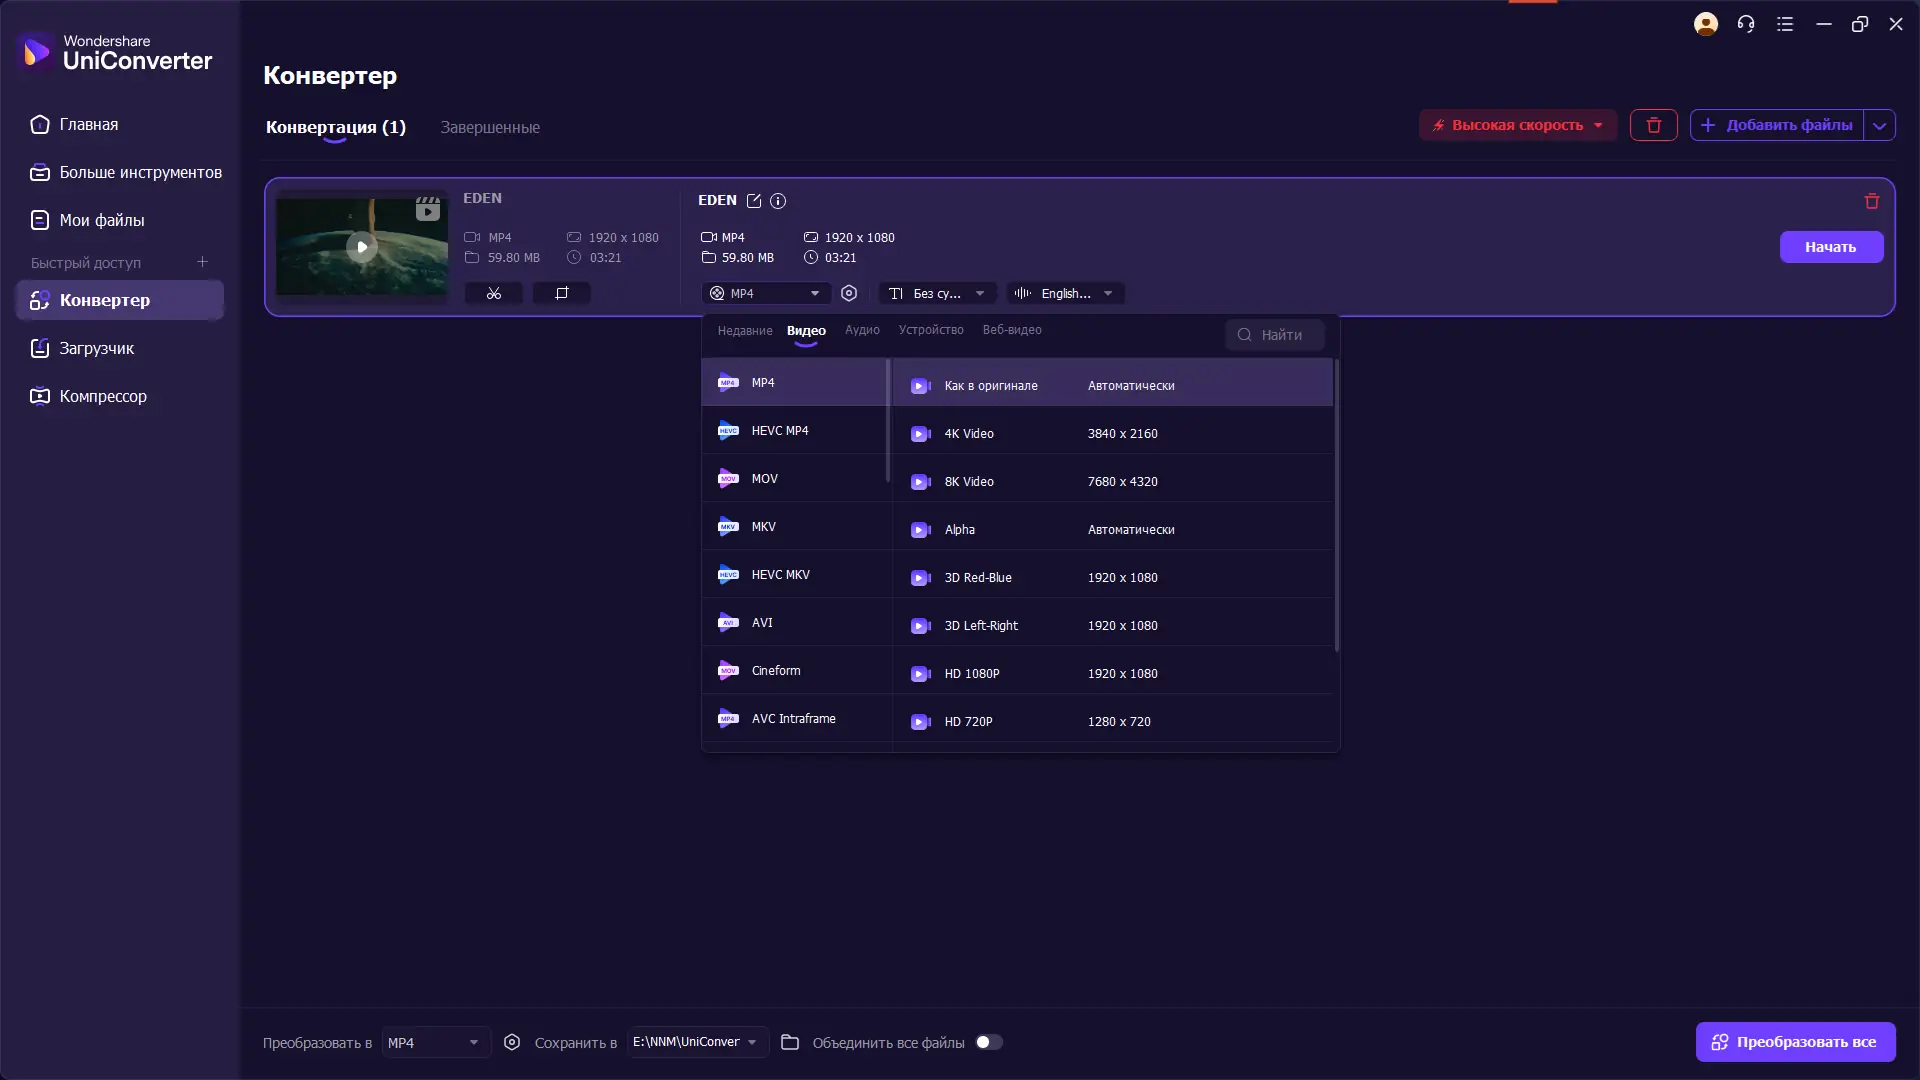The image size is (1920, 1080).
Task: Click the crop icon below thumbnail
Action: 561,293
